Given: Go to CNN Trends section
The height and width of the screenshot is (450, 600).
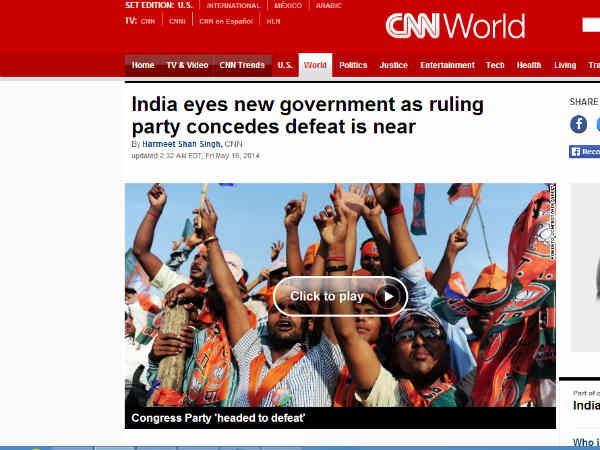Looking at the screenshot, I should click(x=242, y=65).
